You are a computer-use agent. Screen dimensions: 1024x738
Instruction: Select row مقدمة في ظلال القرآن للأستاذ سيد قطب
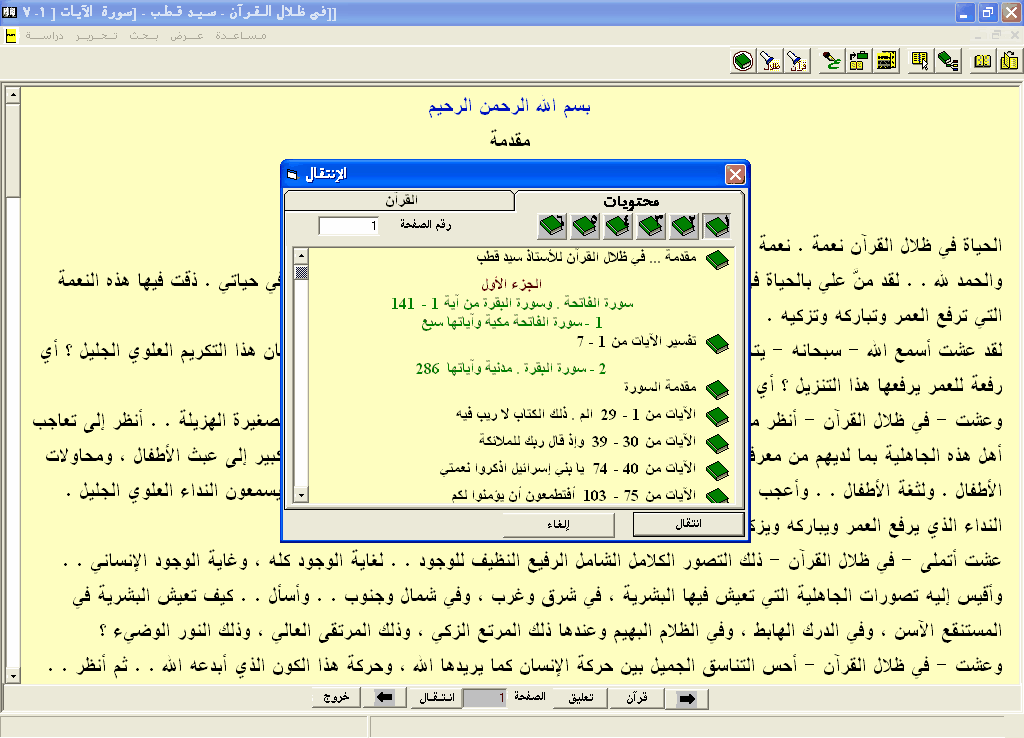[586, 257]
